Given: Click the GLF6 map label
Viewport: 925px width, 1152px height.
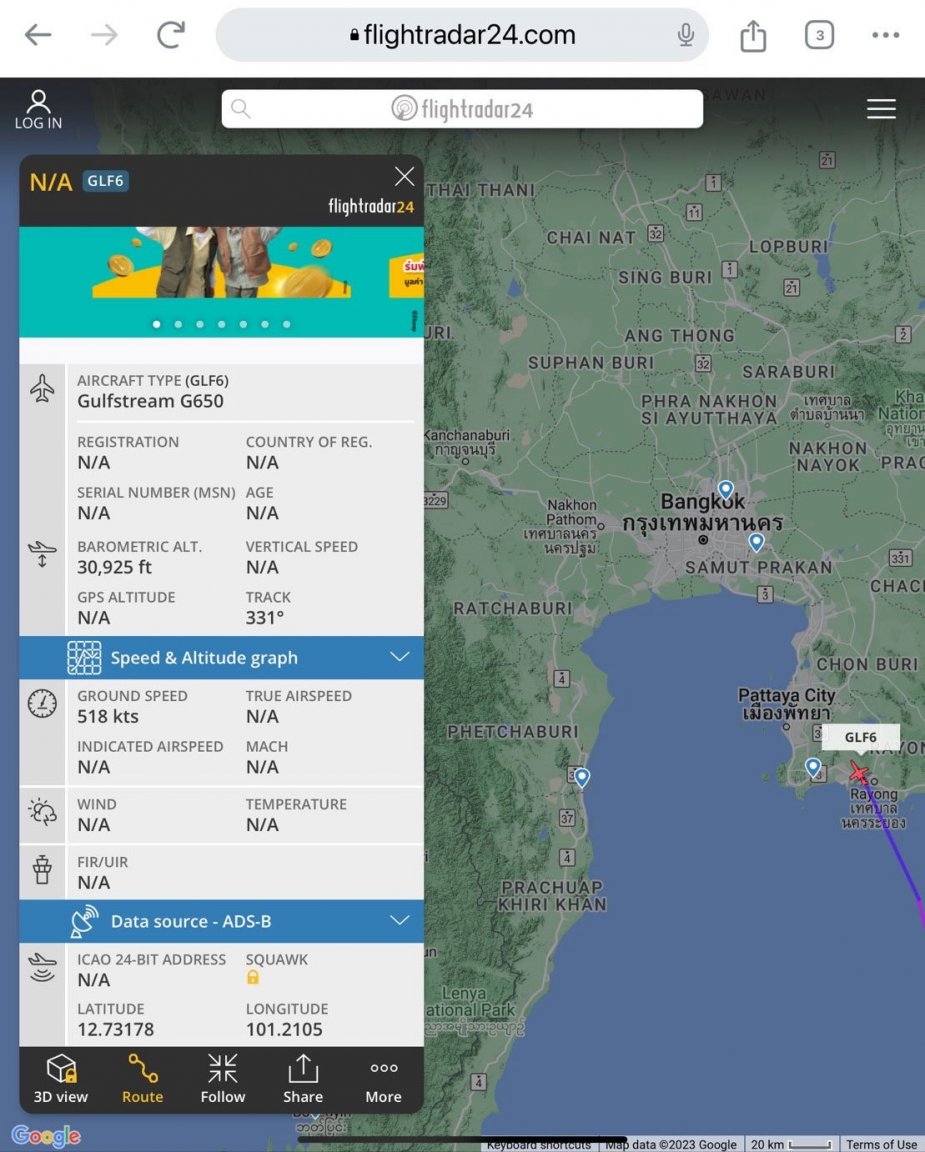Looking at the screenshot, I should point(860,737).
